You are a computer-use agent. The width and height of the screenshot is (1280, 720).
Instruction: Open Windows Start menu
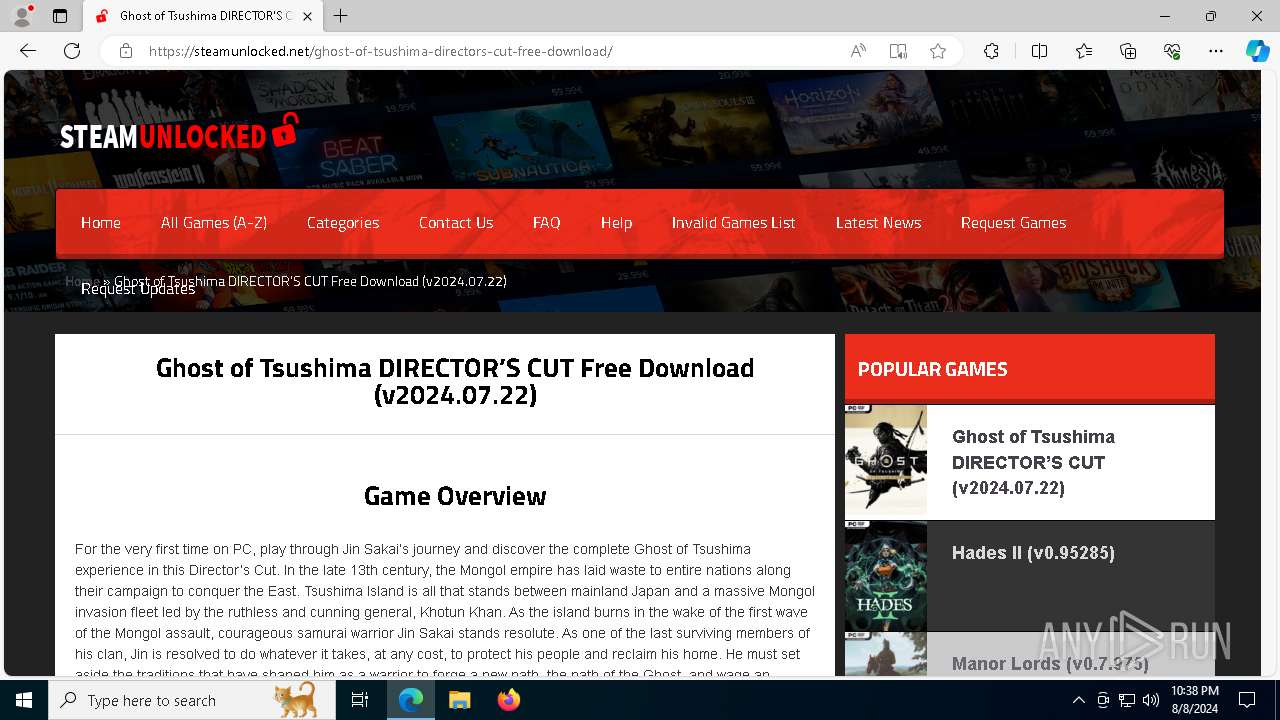pos(24,700)
